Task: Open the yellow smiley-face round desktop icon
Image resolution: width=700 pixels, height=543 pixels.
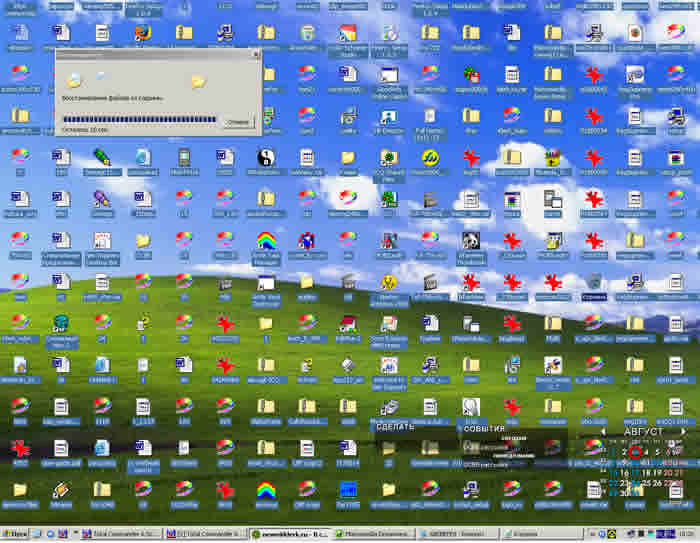Action: (x=430, y=157)
